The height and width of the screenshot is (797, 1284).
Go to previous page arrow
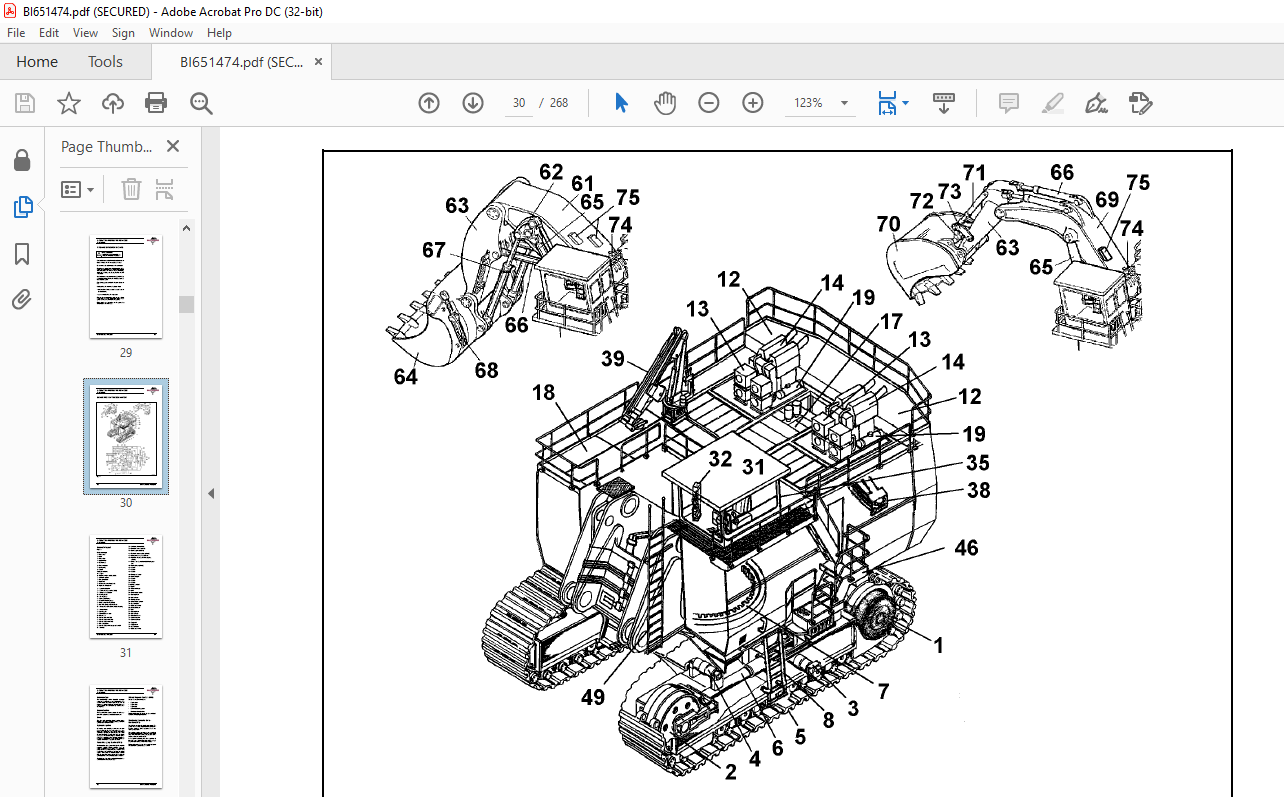coord(429,103)
